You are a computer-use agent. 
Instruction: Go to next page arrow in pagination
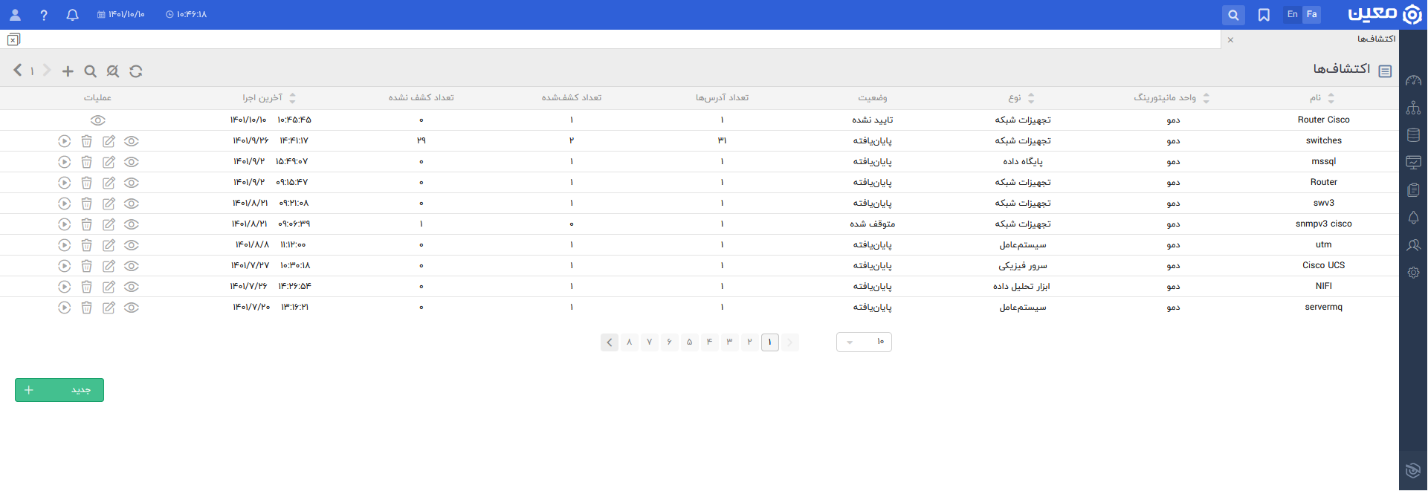coord(610,342)
